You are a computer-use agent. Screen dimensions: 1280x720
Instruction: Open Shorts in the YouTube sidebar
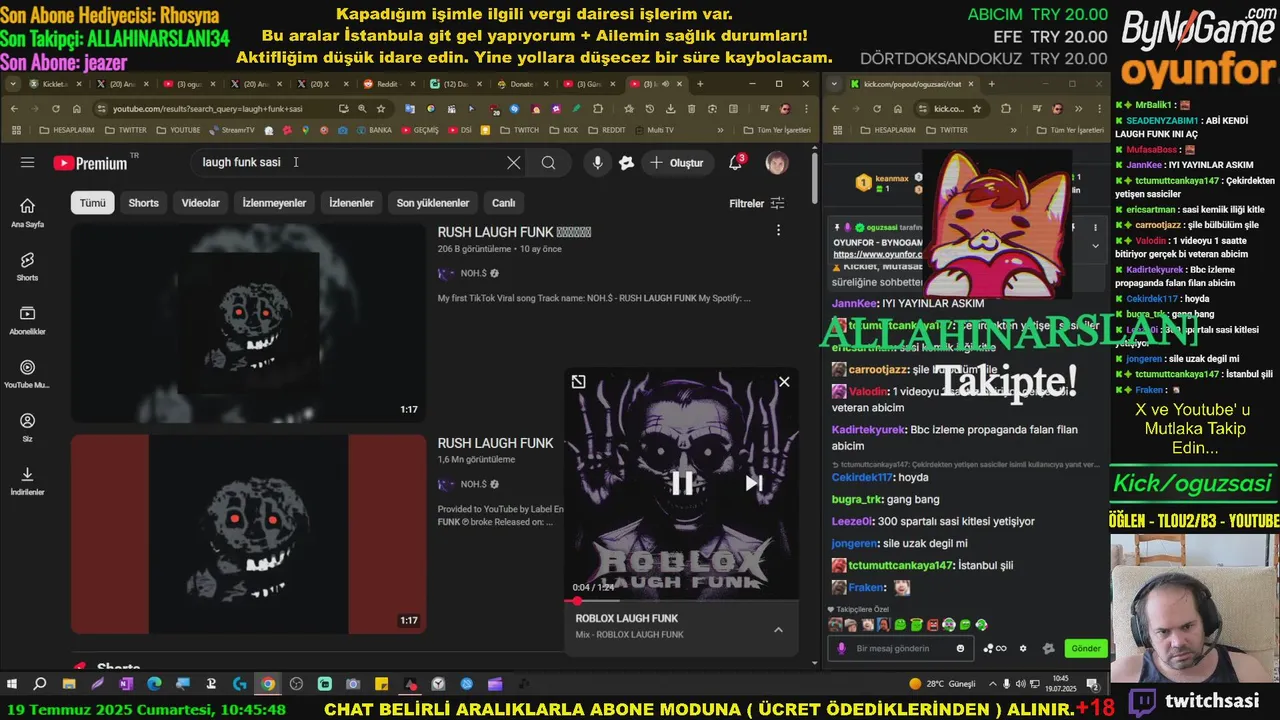[x=27, y=266]
